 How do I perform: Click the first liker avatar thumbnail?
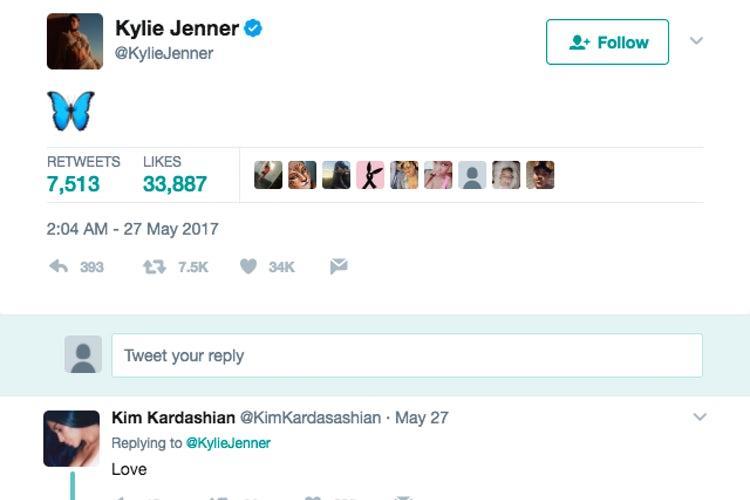click(x=268, y=176)
